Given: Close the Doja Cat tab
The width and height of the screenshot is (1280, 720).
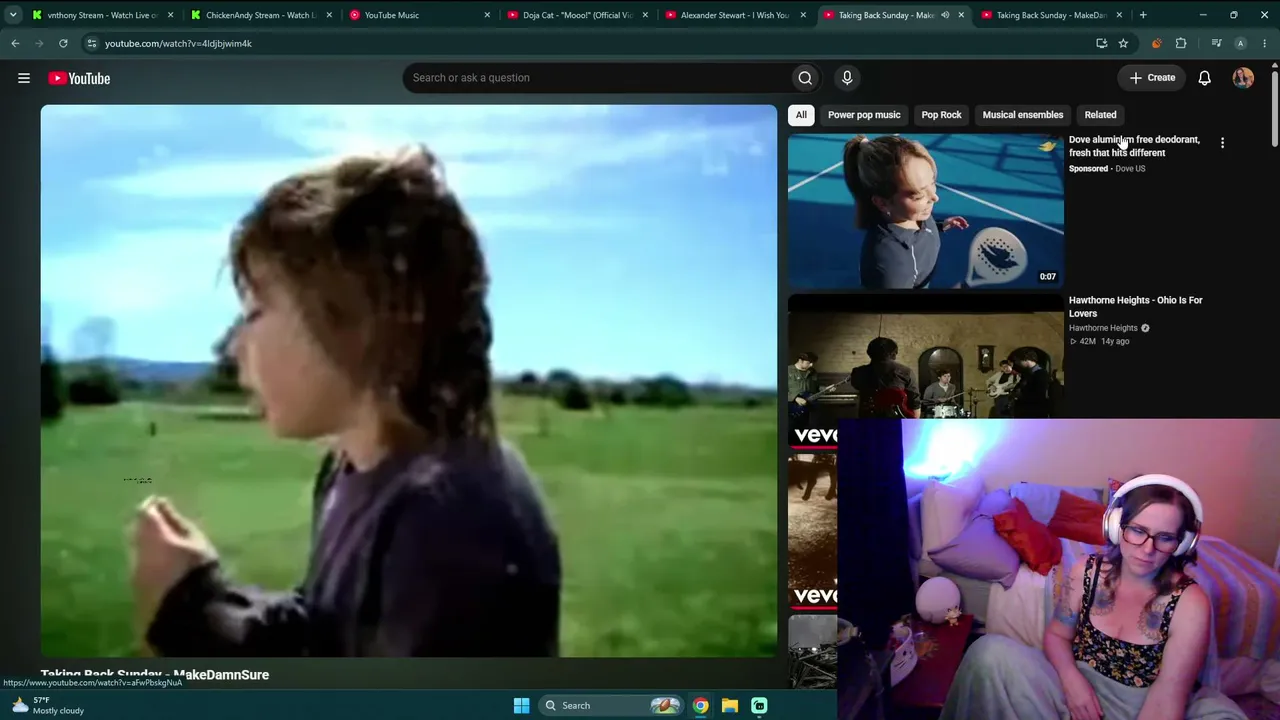Looking at the screenshot, I should 645,15.
